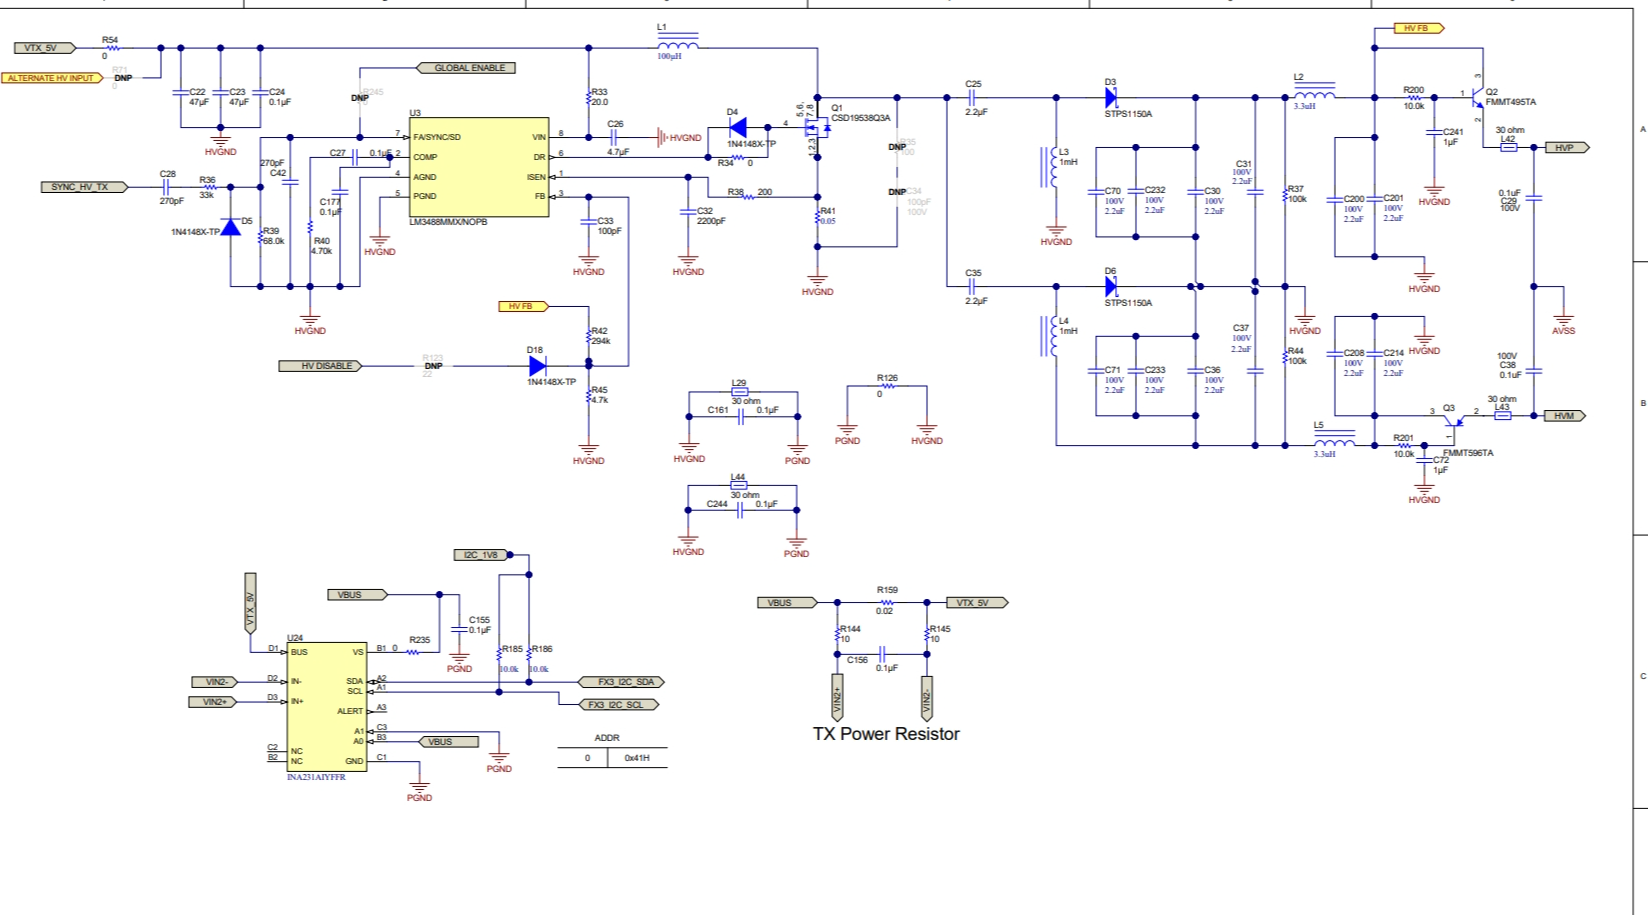Select the R33 '20.0' resistor label

(600, 102)
